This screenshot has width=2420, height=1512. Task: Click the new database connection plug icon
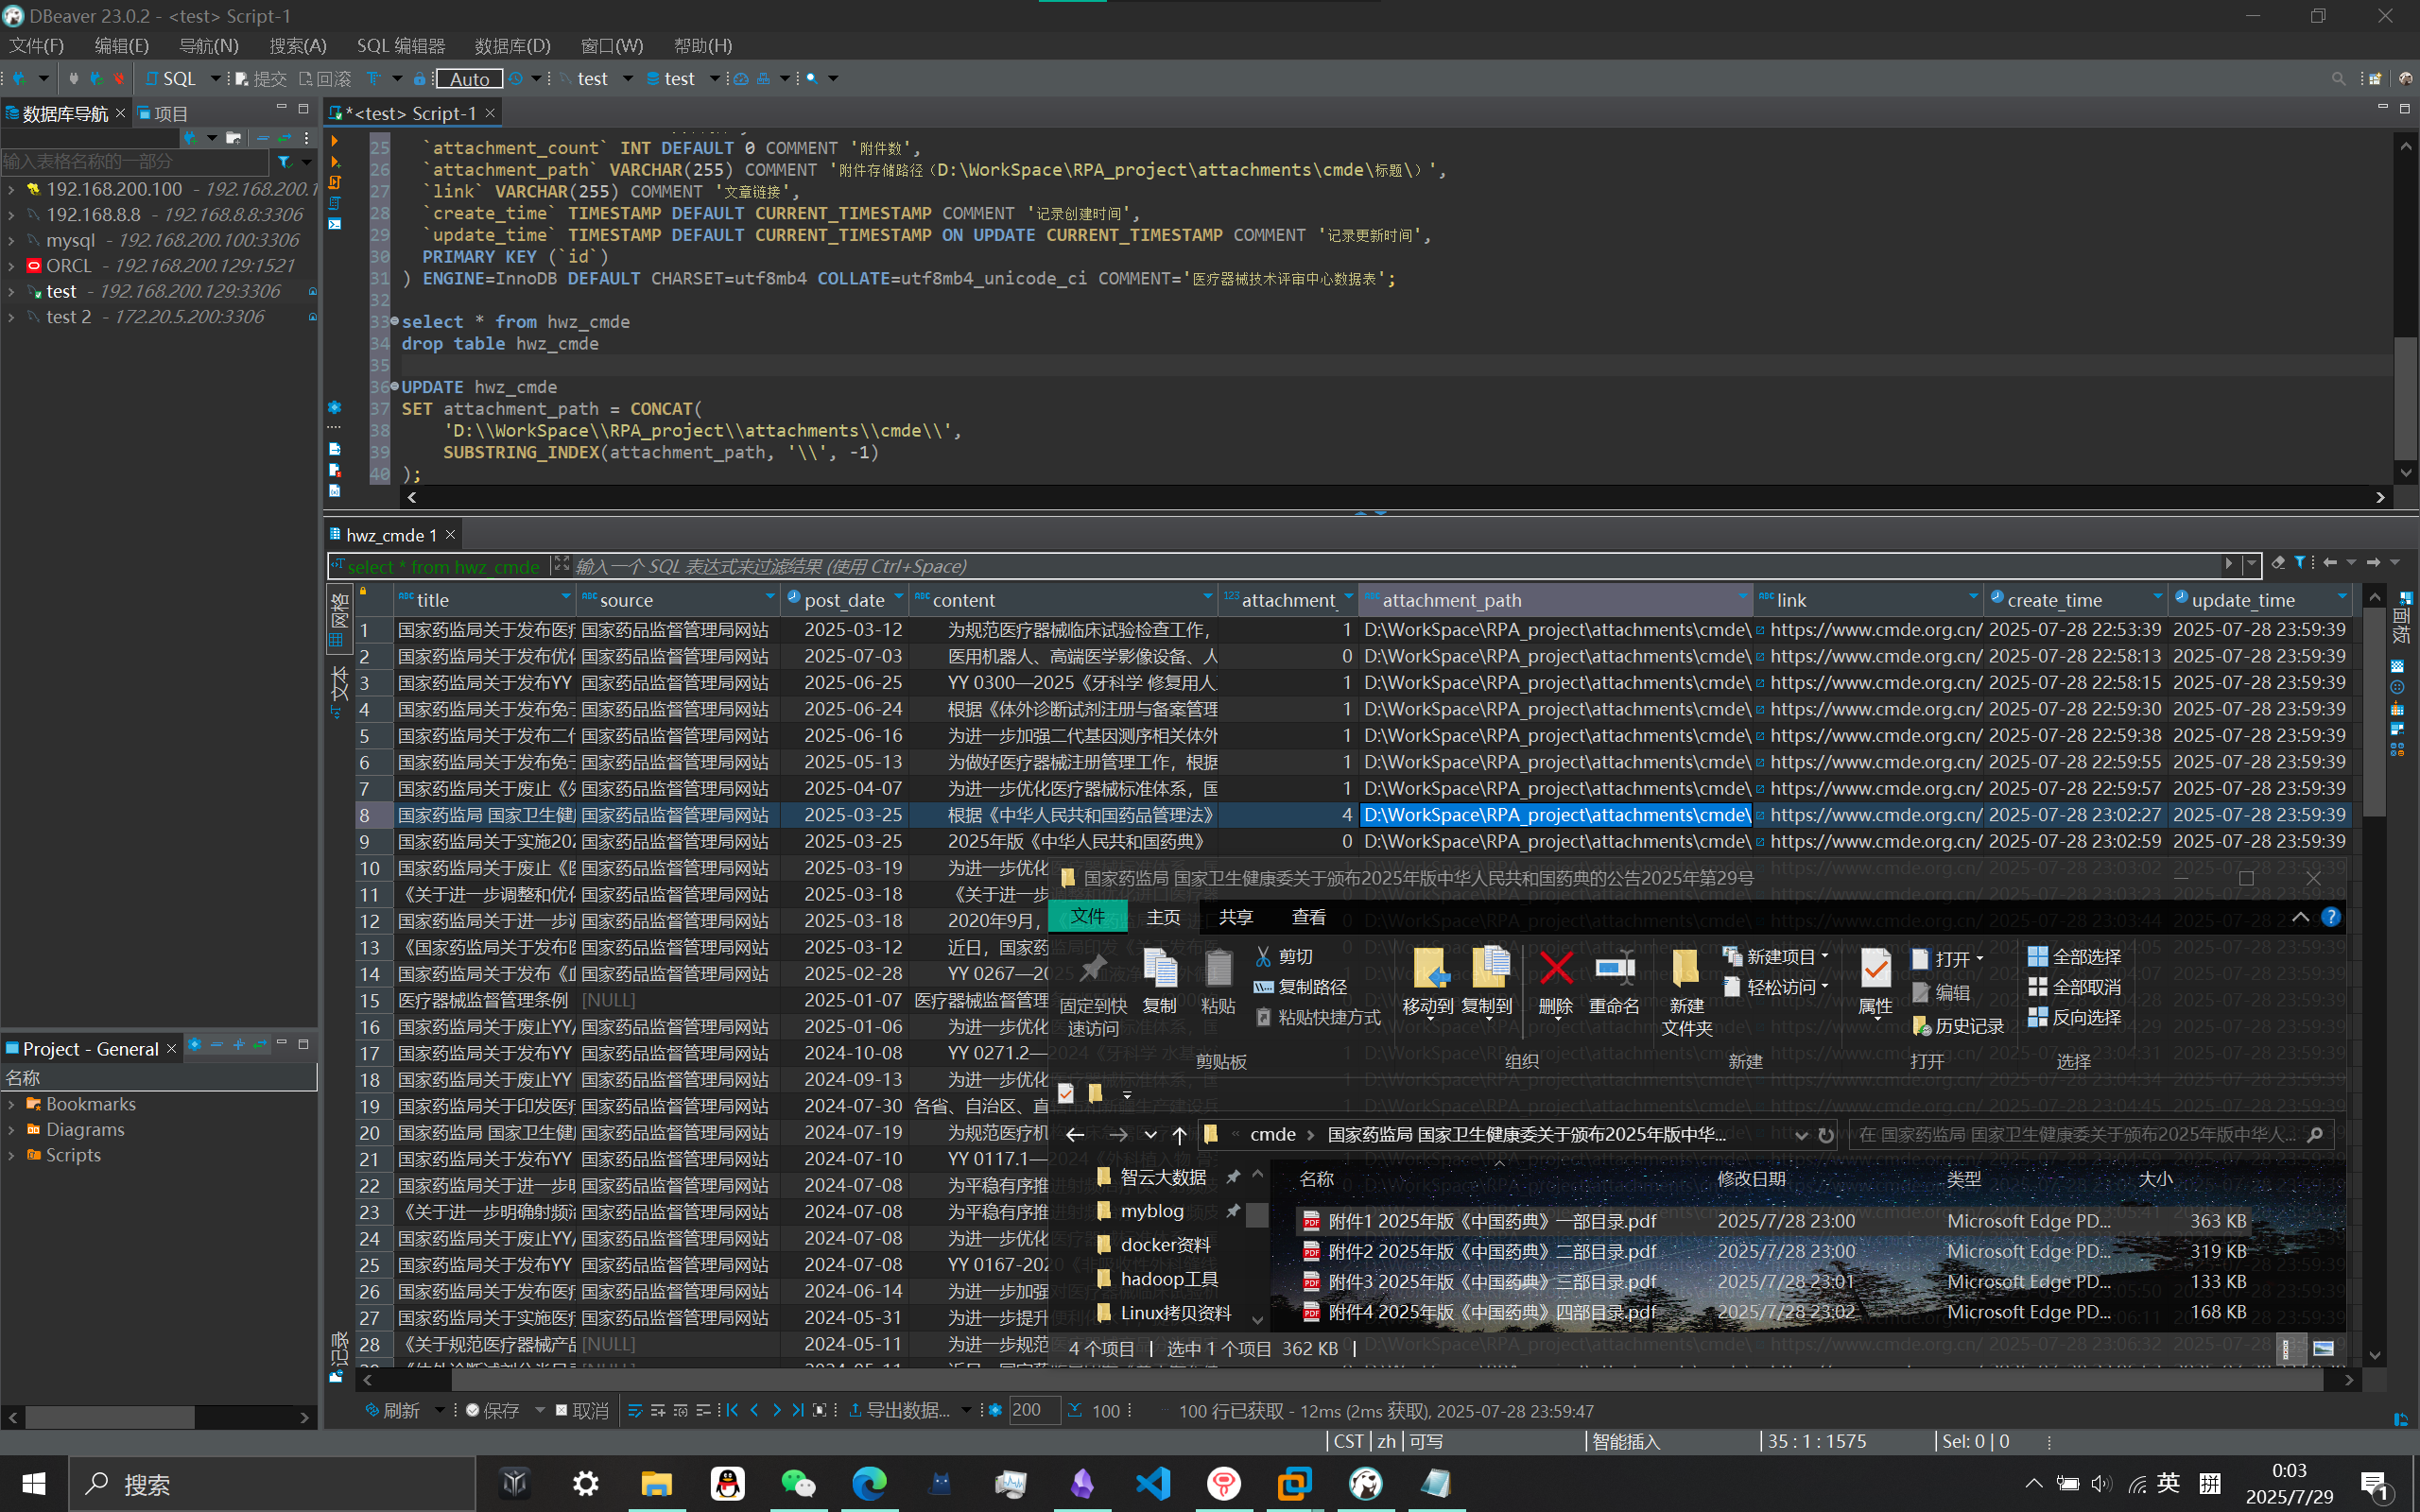19,78
